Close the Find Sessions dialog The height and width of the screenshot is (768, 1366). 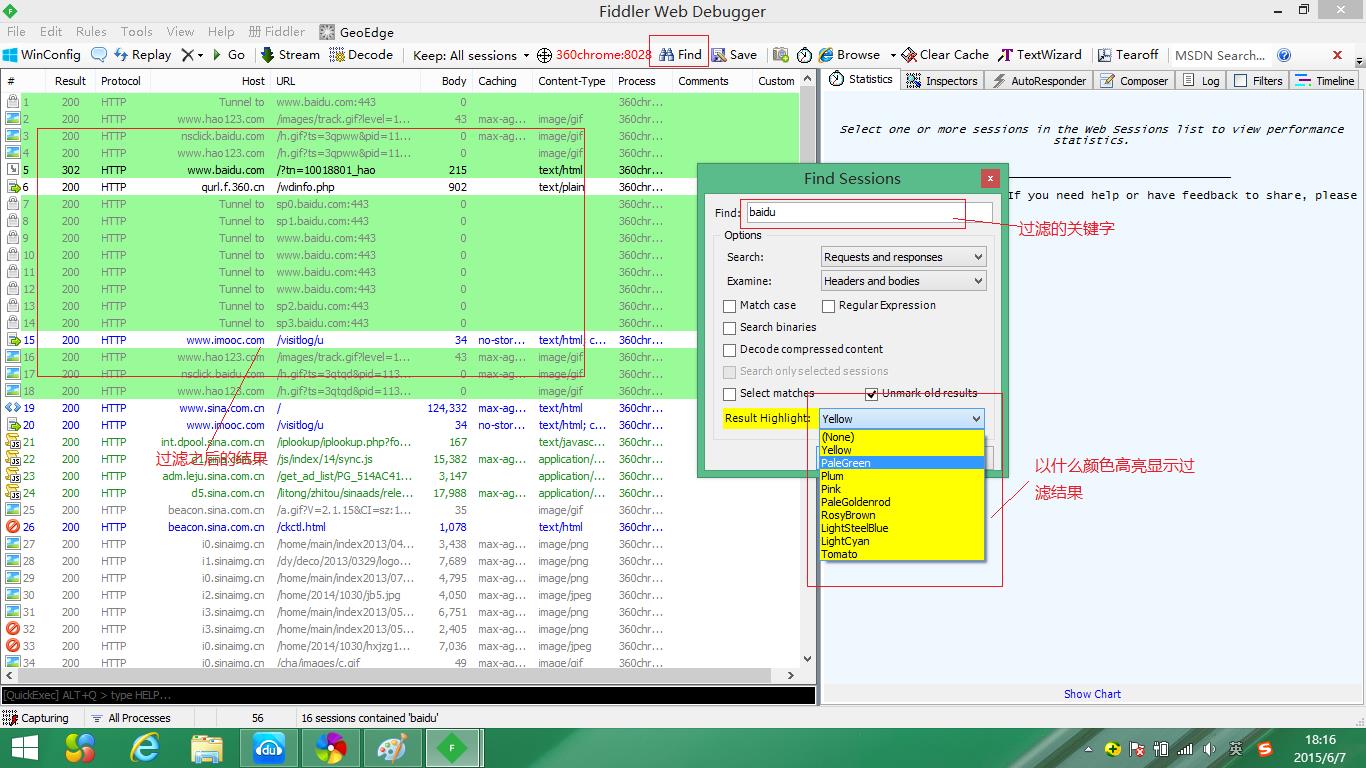tap(990, 178)
